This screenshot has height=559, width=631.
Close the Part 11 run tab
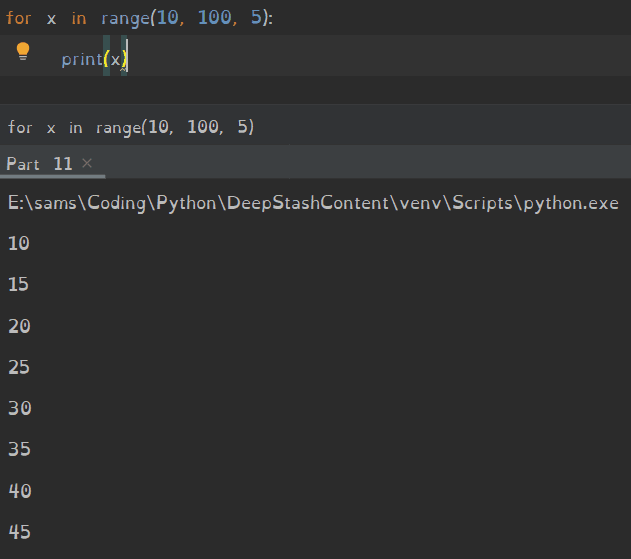pyautogui.click(x=87, y=163)
